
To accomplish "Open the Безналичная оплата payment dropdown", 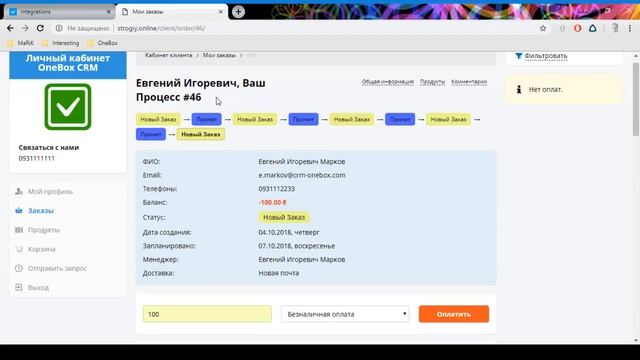I will coord(345,314).
